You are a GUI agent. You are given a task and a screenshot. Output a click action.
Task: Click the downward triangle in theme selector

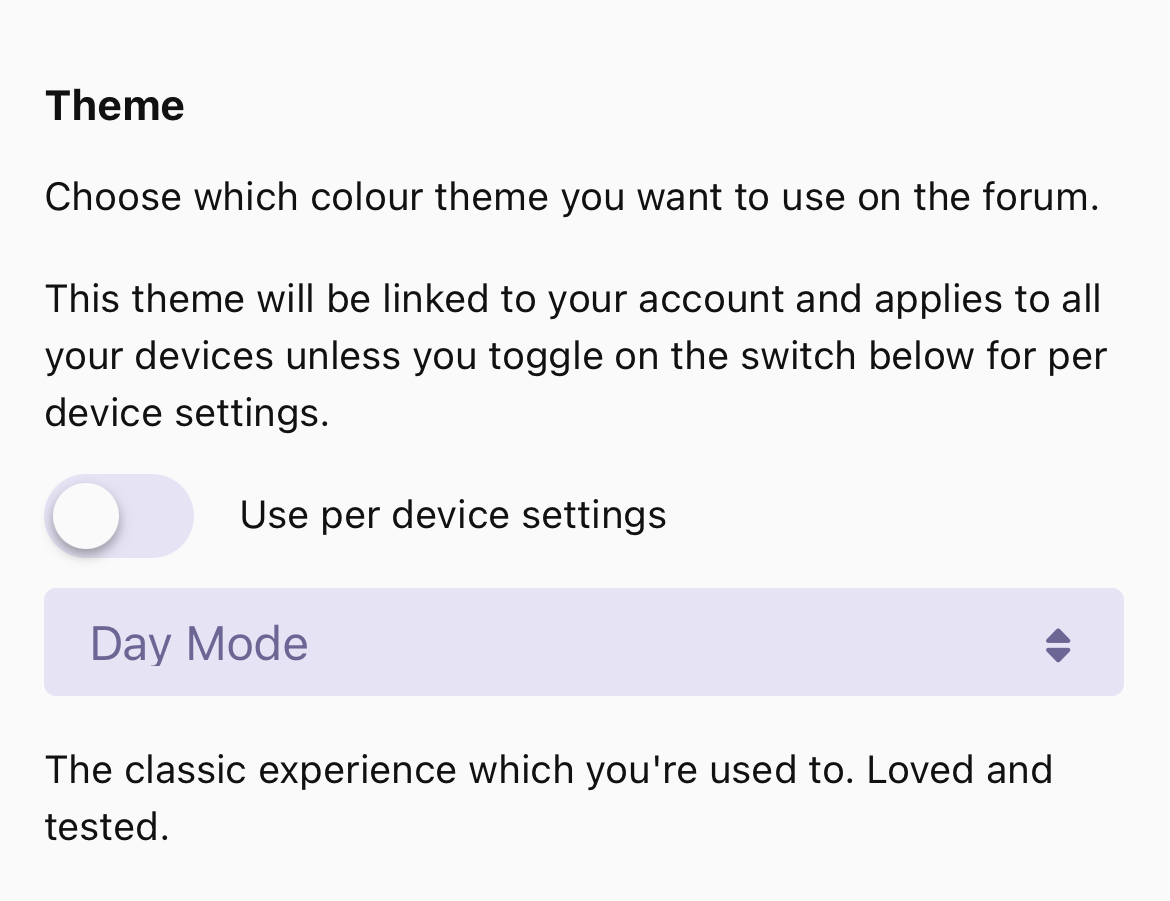tap(1058, 656)
